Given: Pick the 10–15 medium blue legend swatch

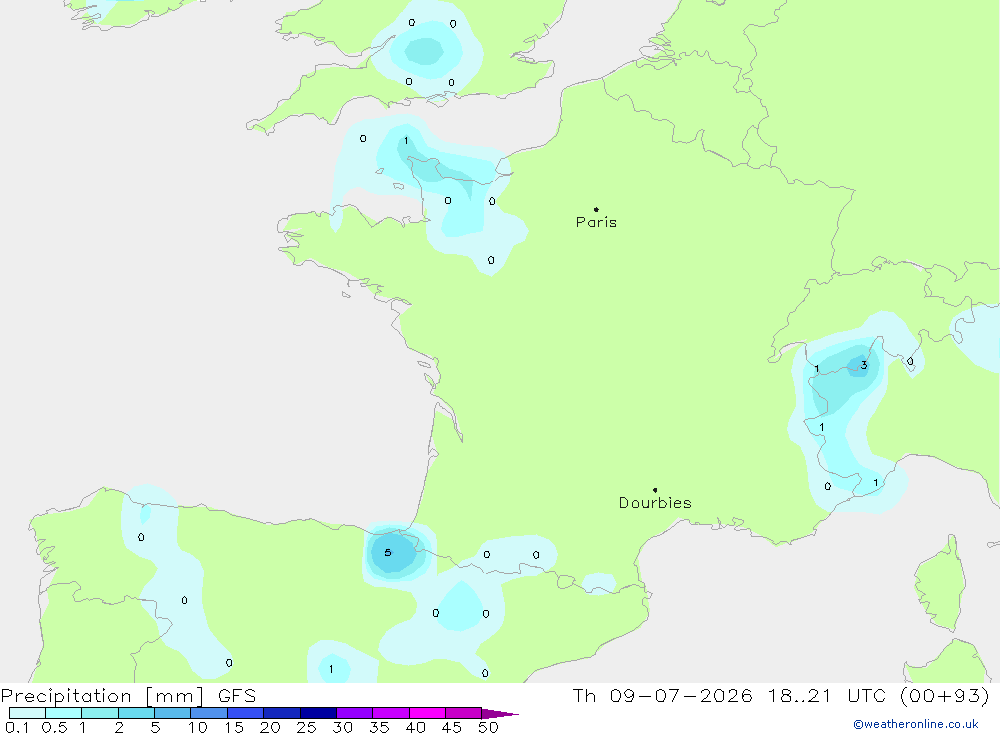Looking at the screenshot, I should 209,713.
